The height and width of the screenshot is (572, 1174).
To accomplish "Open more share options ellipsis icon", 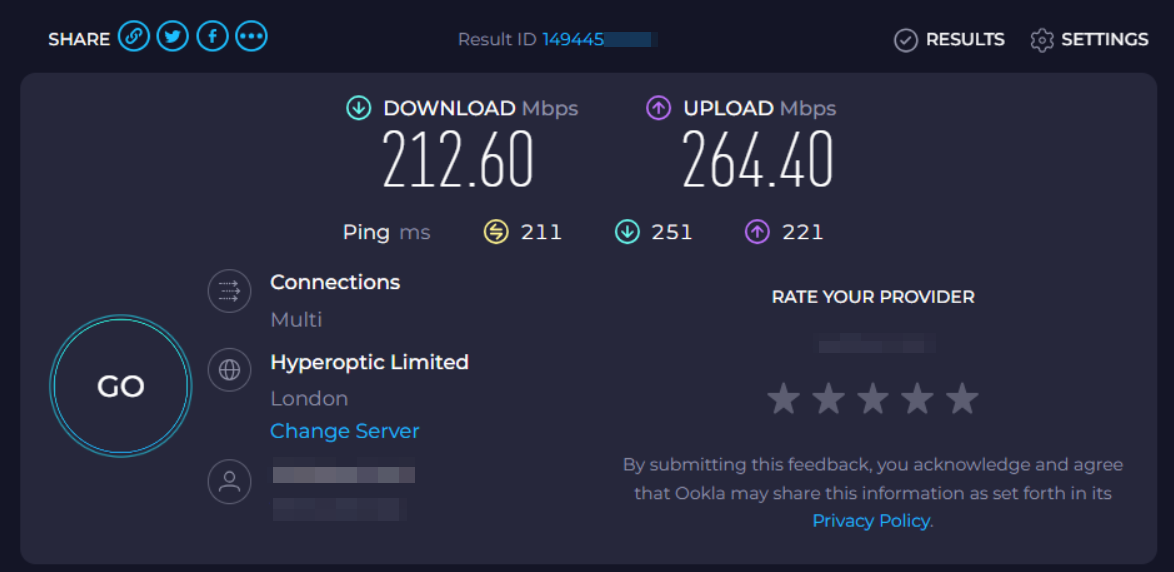I will pos(251,38).
